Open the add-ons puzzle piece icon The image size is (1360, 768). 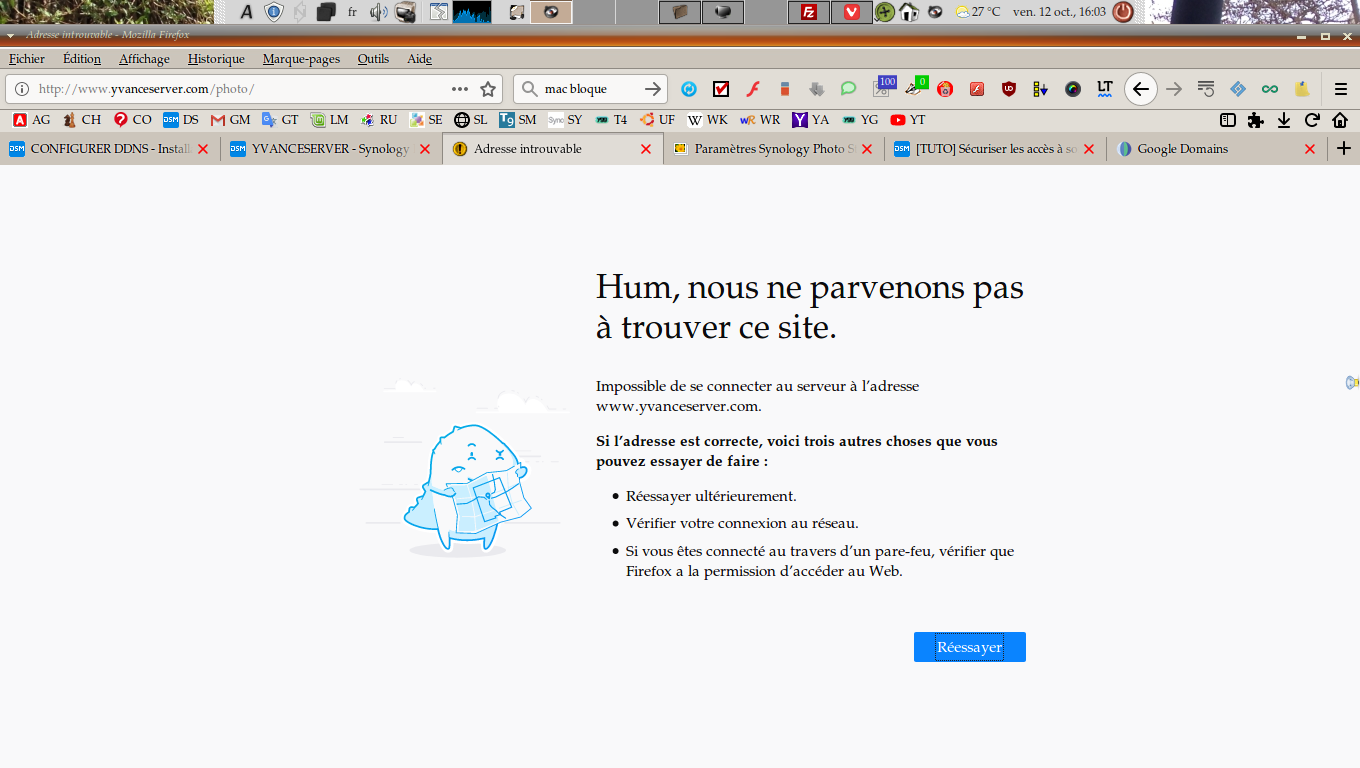(1256, 120)
